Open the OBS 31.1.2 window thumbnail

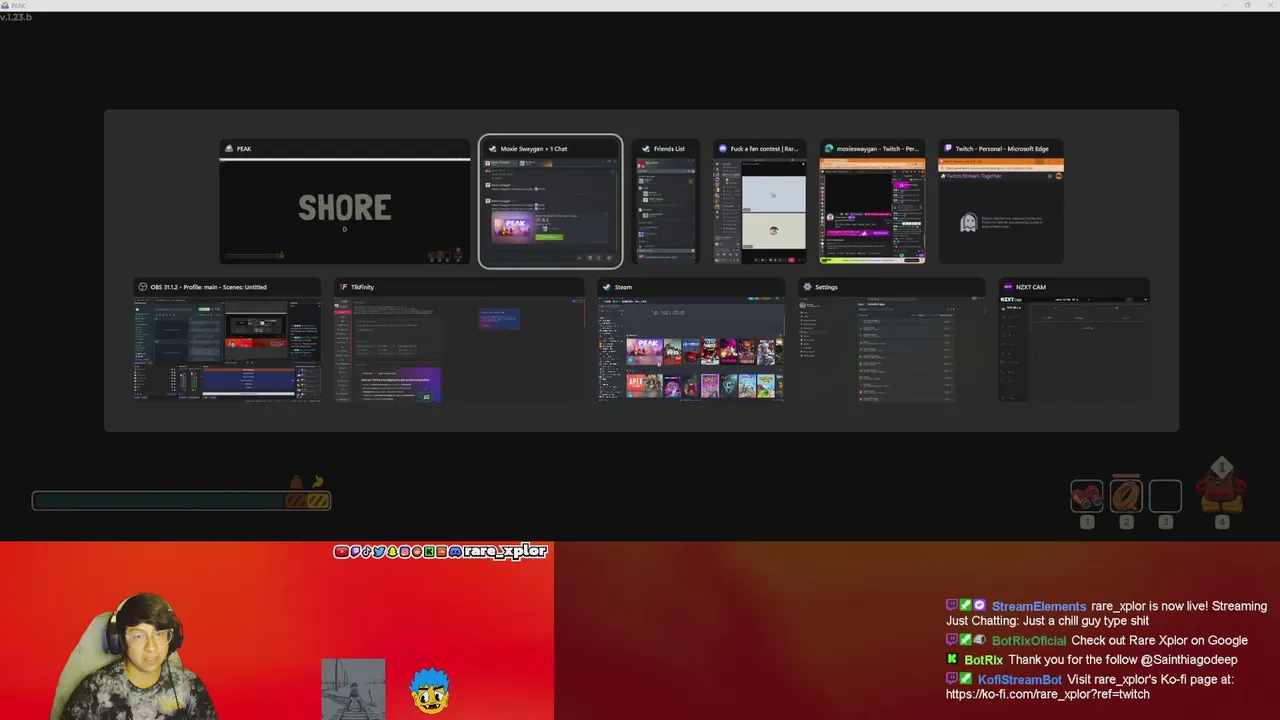(x=227, y=340)
